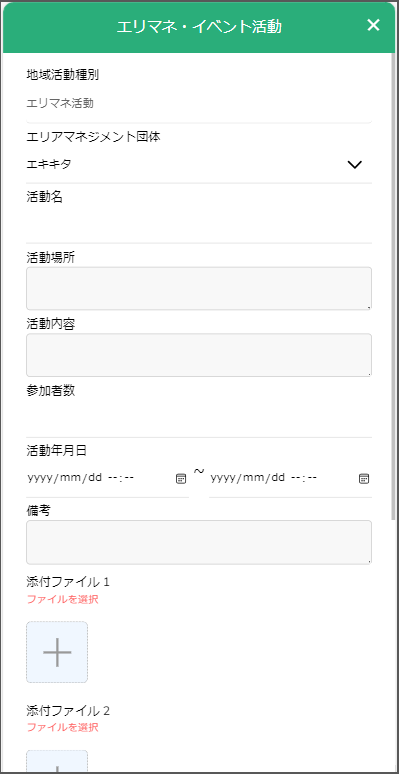Click ファイルを選択 link under 添付ファイル 2
The height and width of the screenshot is (774, 399).
coord(62,728)
